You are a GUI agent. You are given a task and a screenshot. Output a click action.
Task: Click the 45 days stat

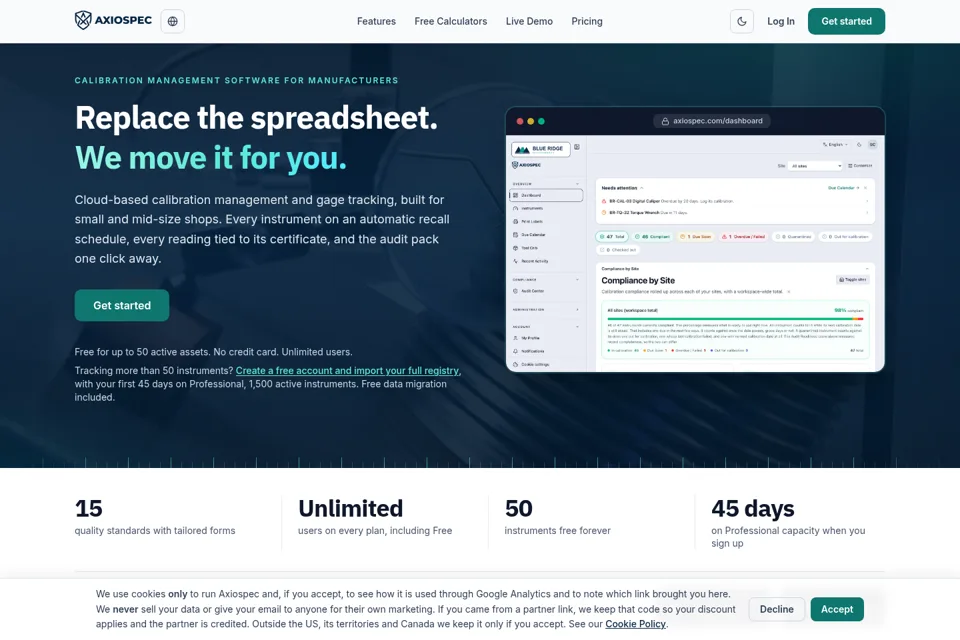788,523
